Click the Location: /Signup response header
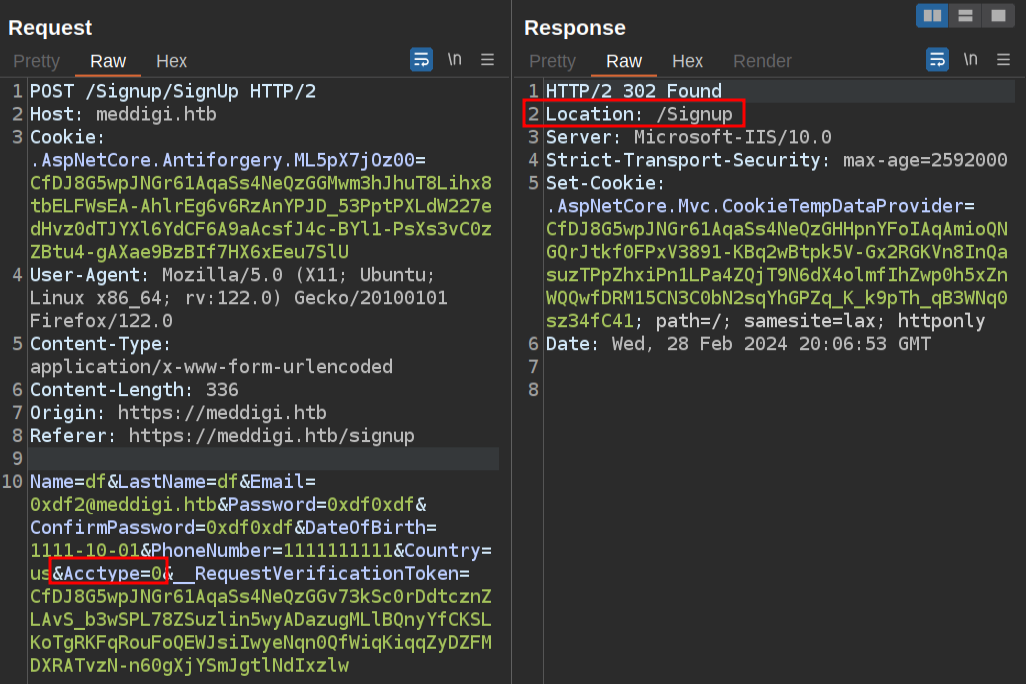The width and height of the screenshot is (1026, 684). click(638, 114)
